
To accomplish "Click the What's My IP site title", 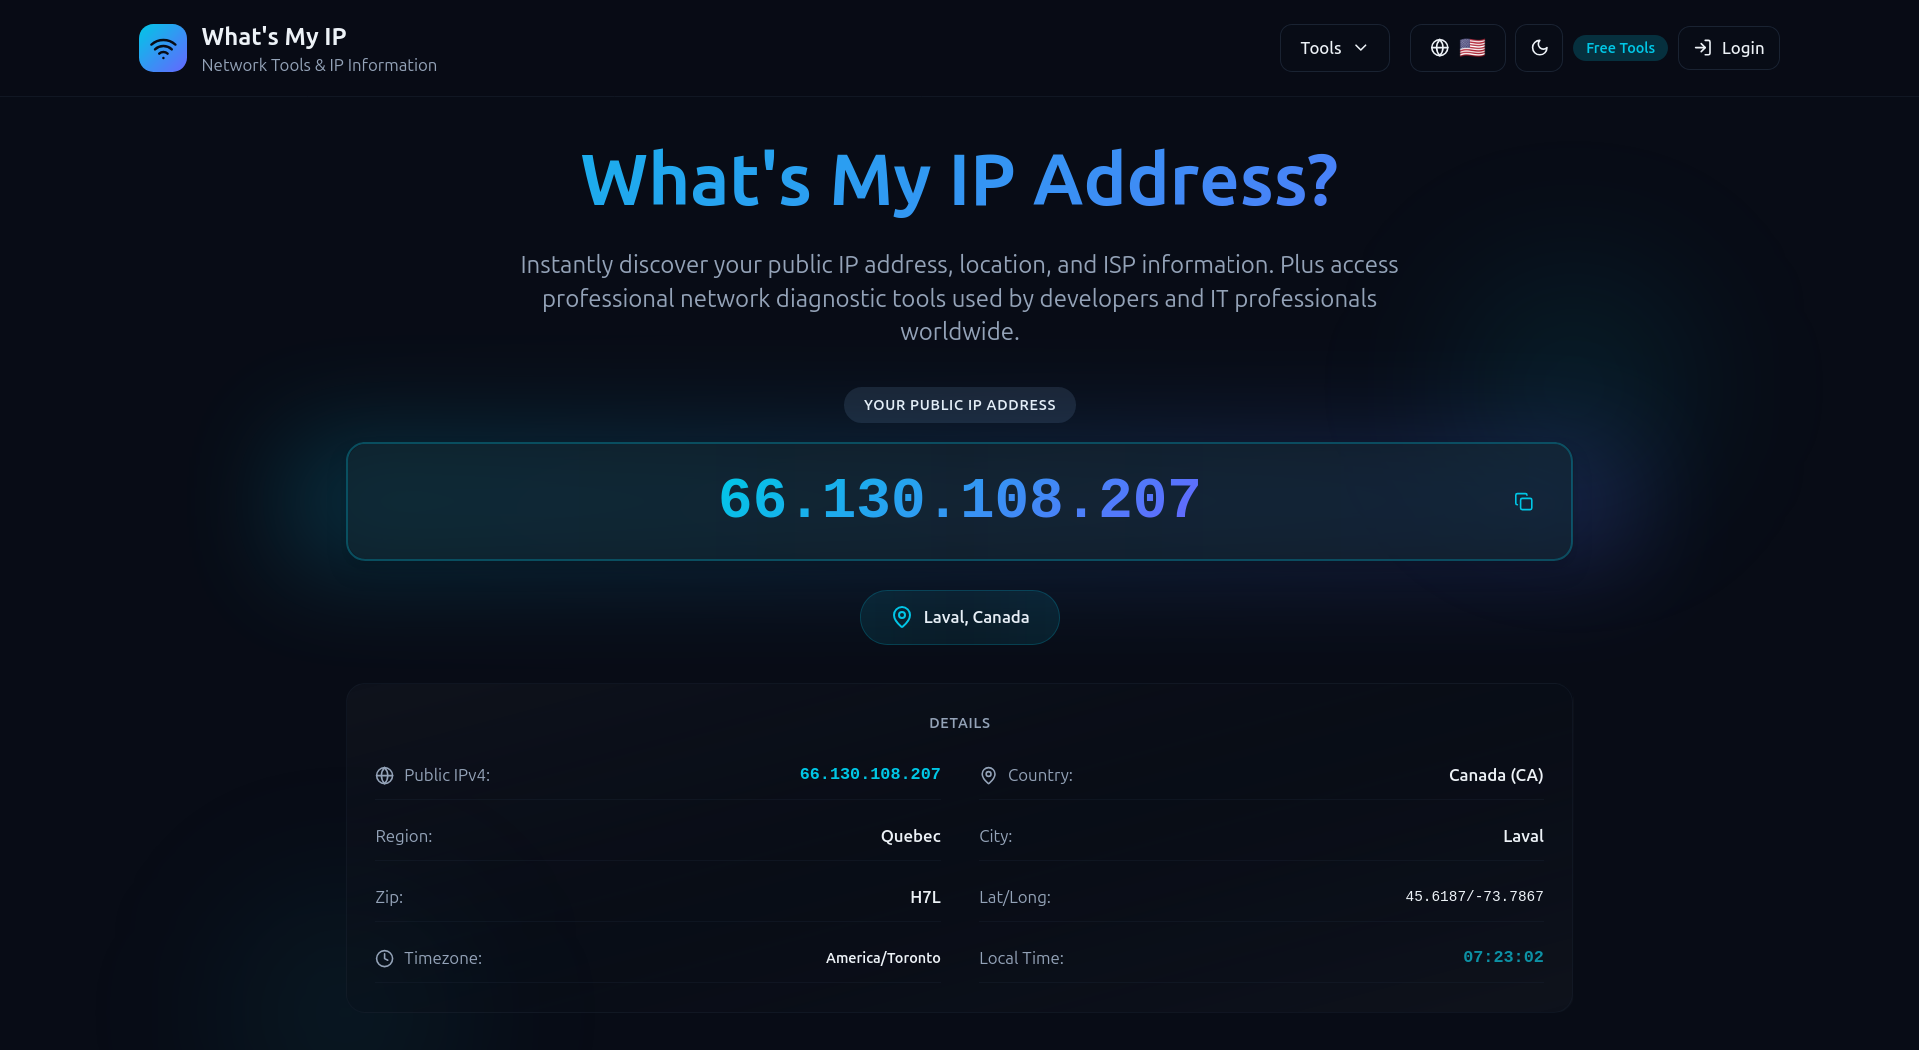I will click(x=274, y=37).
